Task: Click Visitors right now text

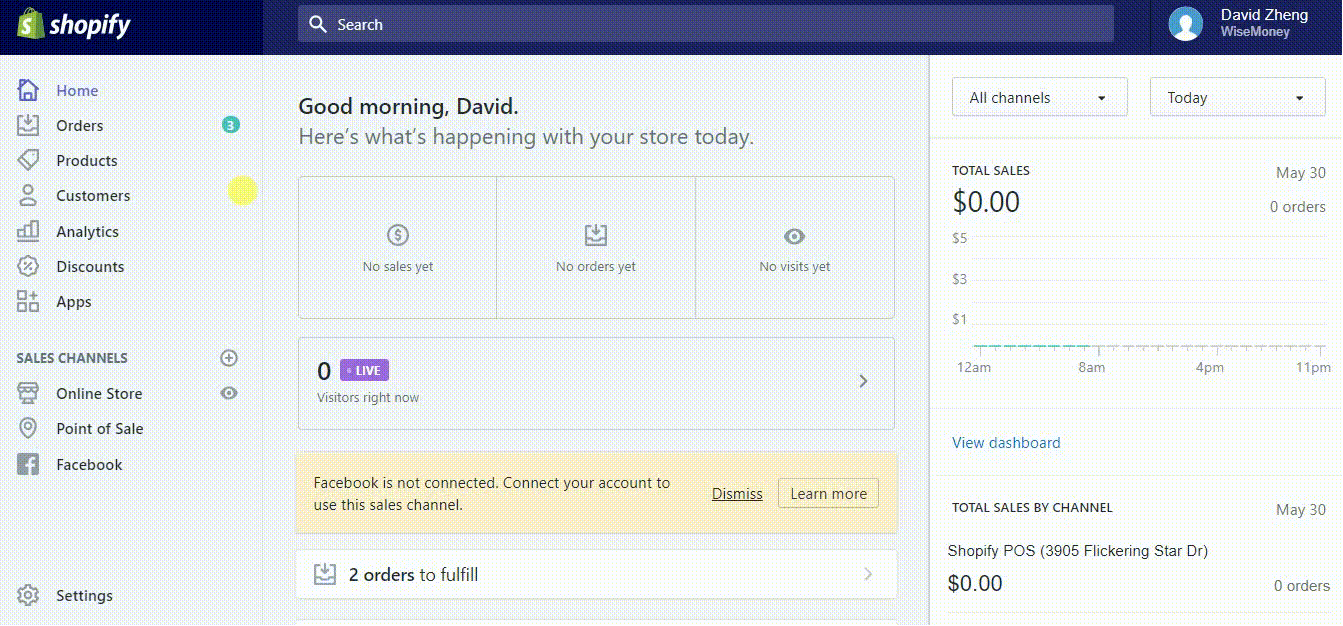Action: 368,397
